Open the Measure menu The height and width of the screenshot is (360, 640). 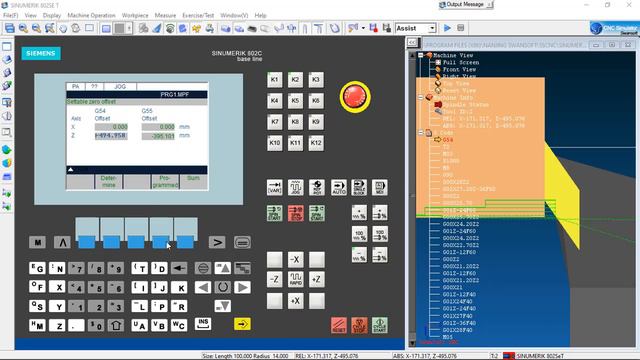click(x=165, y=15)
